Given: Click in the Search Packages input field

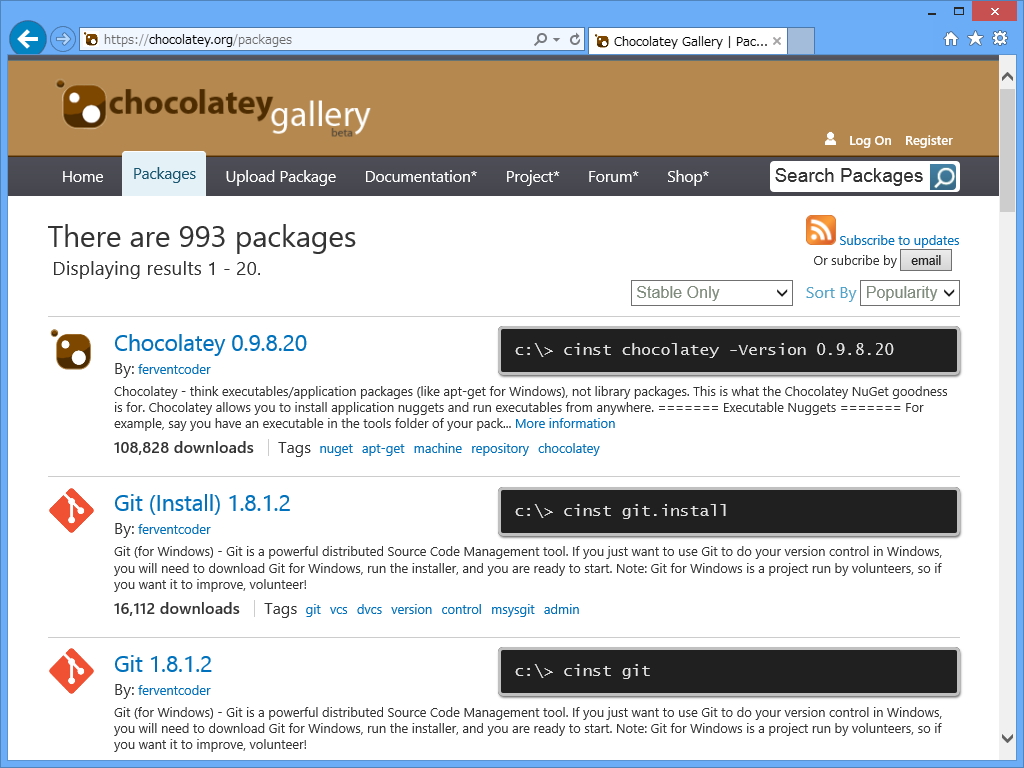Looking at the screenshot, I should click(849, 176).
